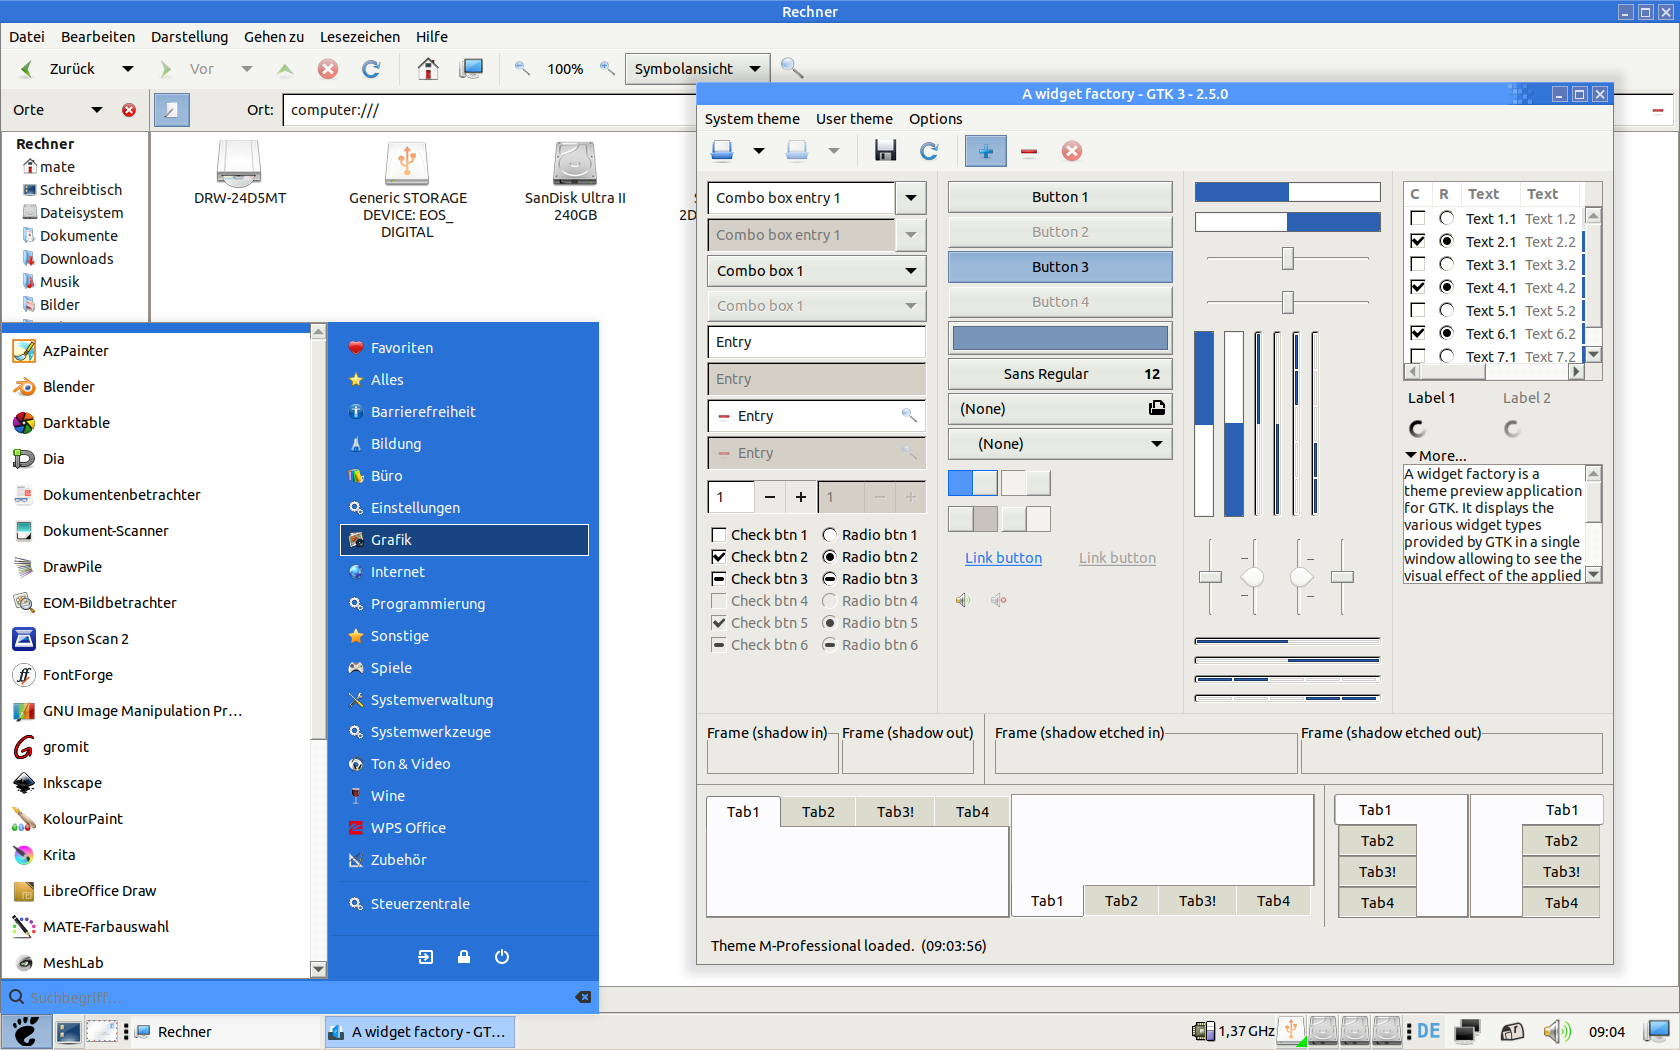Uncheck the checkbox in row Text 2.1
This screenshot has width=1680, height=1050.
pyautogui.click(x=1417, y=241)
